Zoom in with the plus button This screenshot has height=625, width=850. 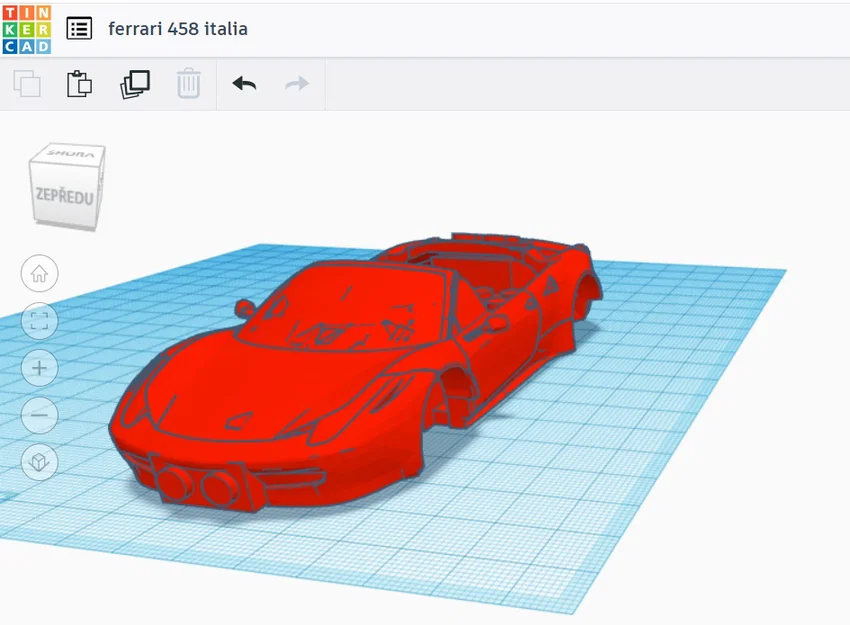pyautogui.click(x=39, y=368)
